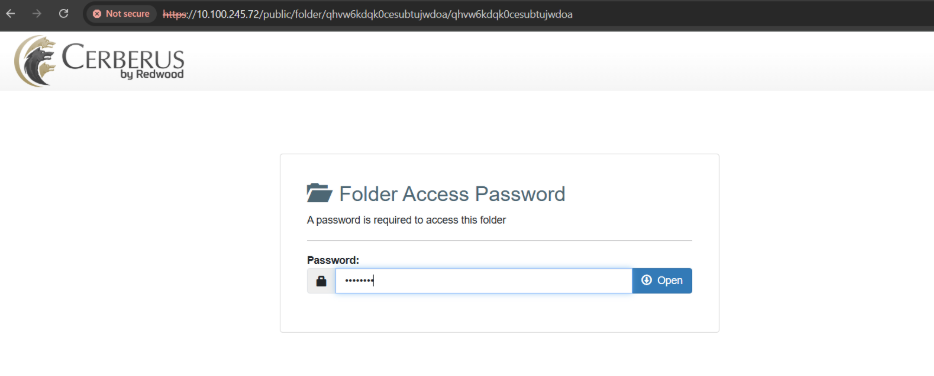Click the divider line under the description
Viewport: 934px width, 376px height.
tap(499, 240)
